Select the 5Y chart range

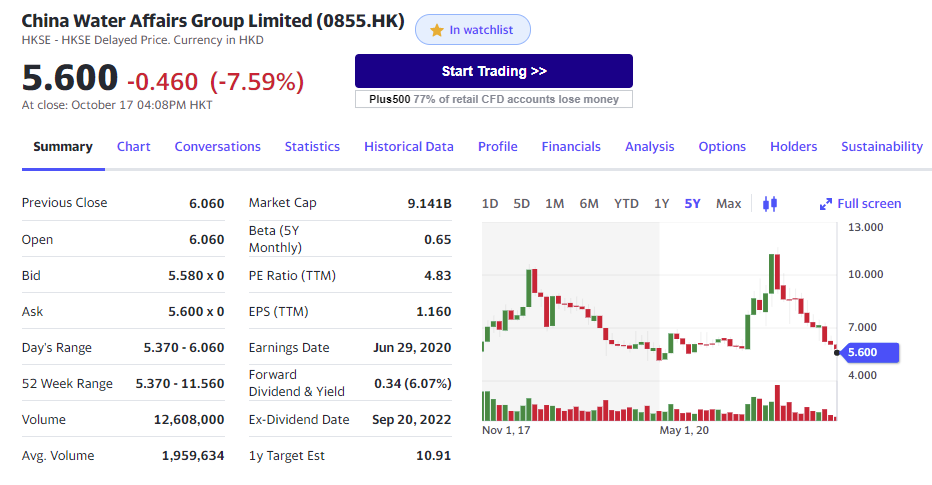[692, 204]
